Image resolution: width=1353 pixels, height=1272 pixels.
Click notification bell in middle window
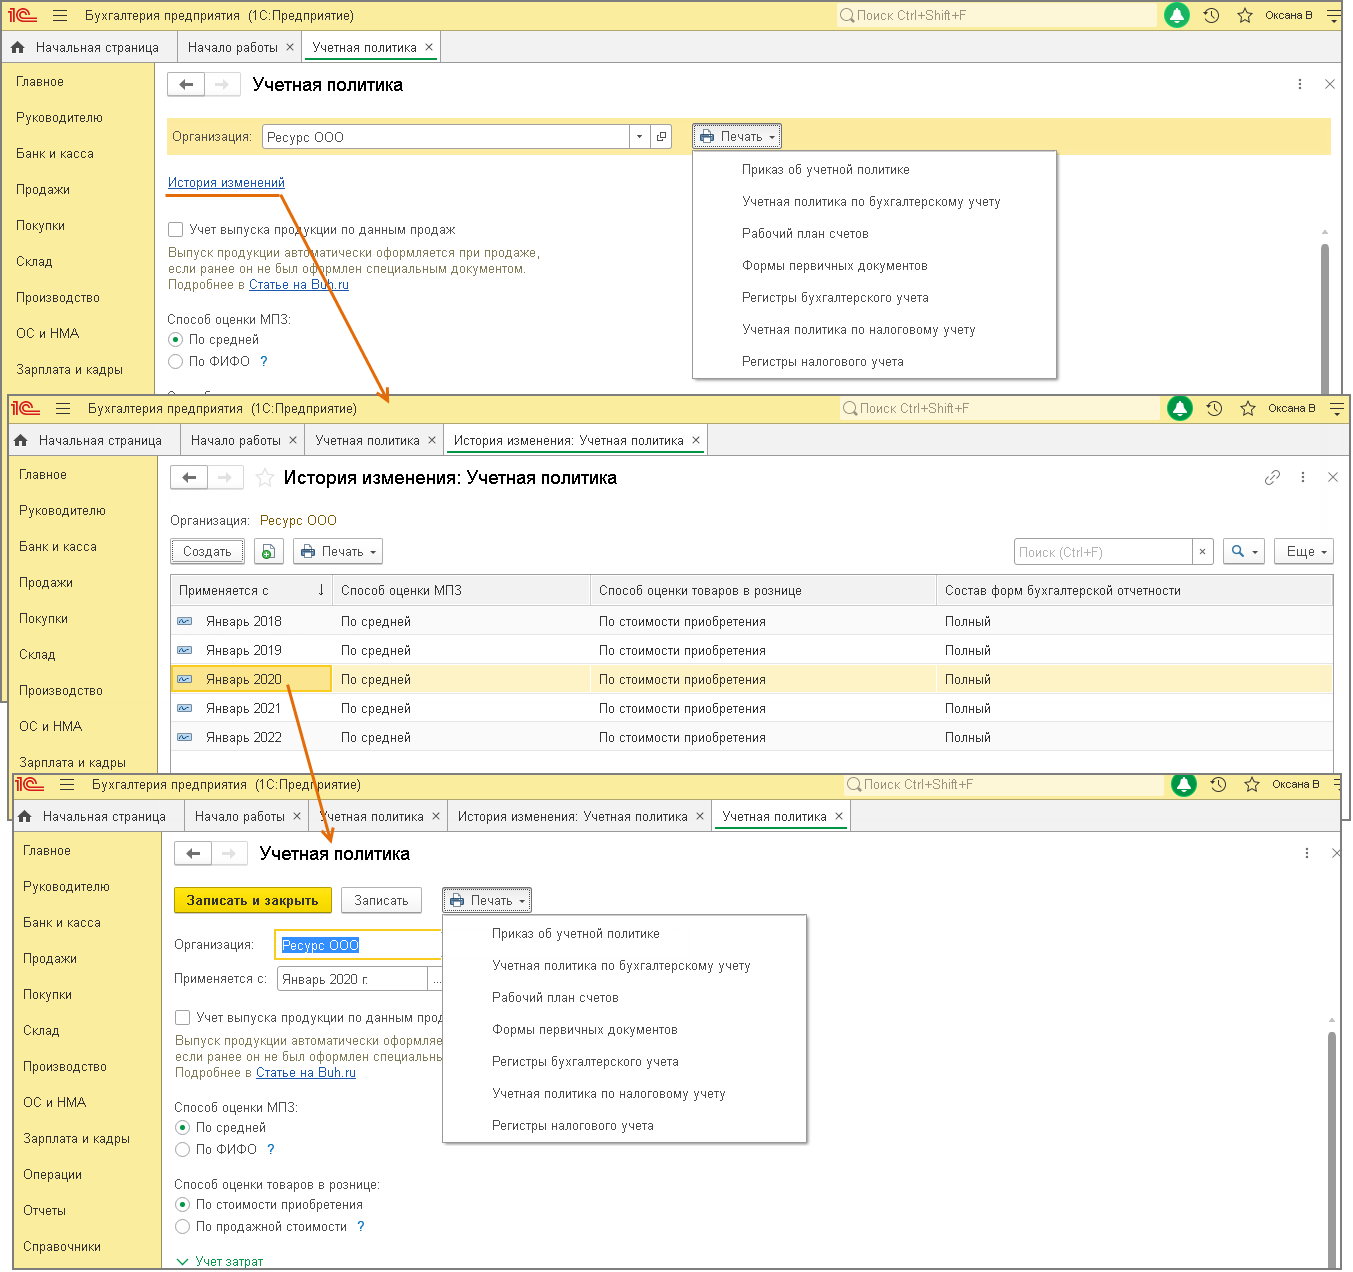(1180, 408)
